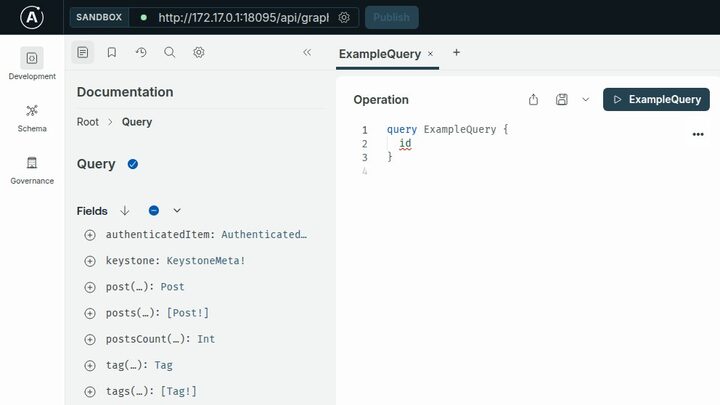Open the save options dropdown arrow
This screenshot has height=405, width=720.
click(585, 99)
